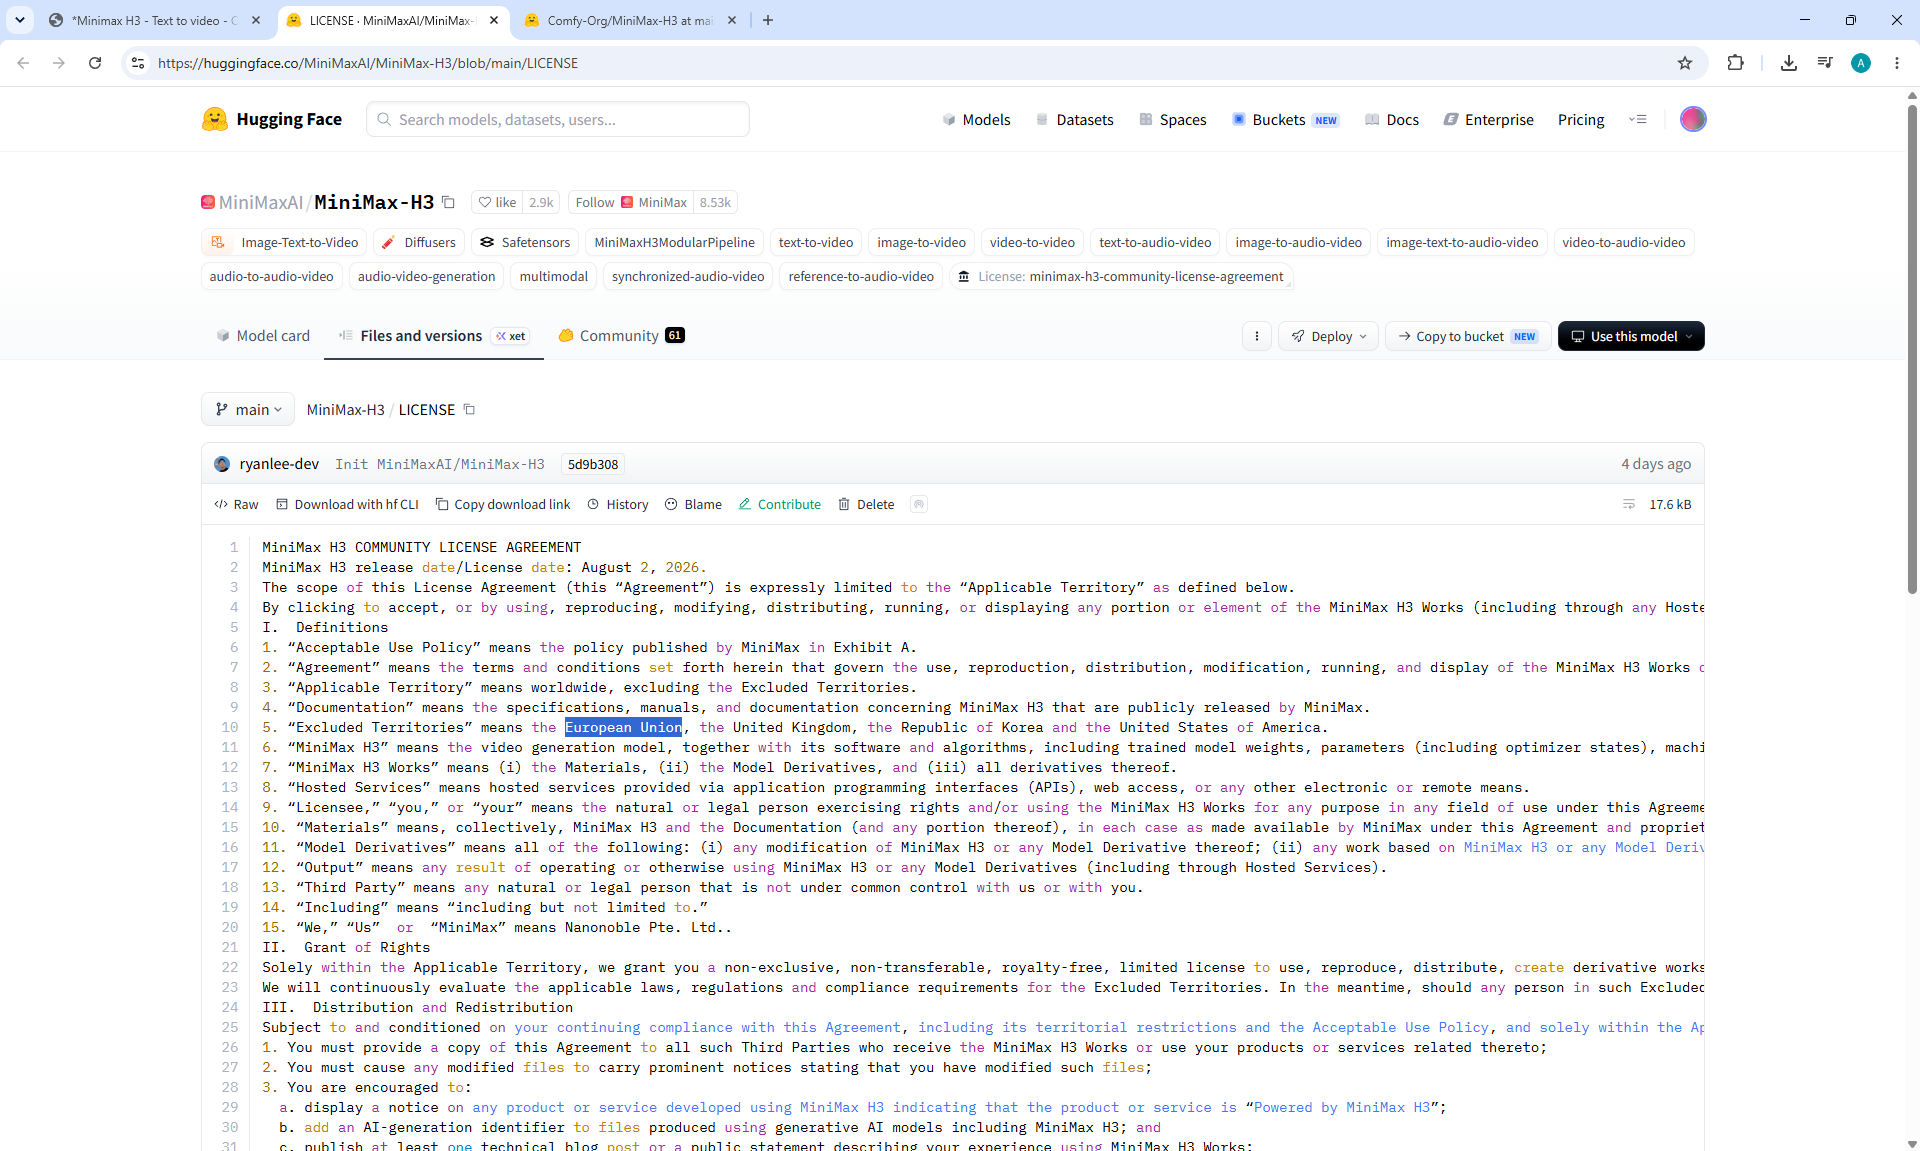The height and width of the screenshot is (1151, 1920).
Task: Click Copy download link
Action: click(503, 504)
